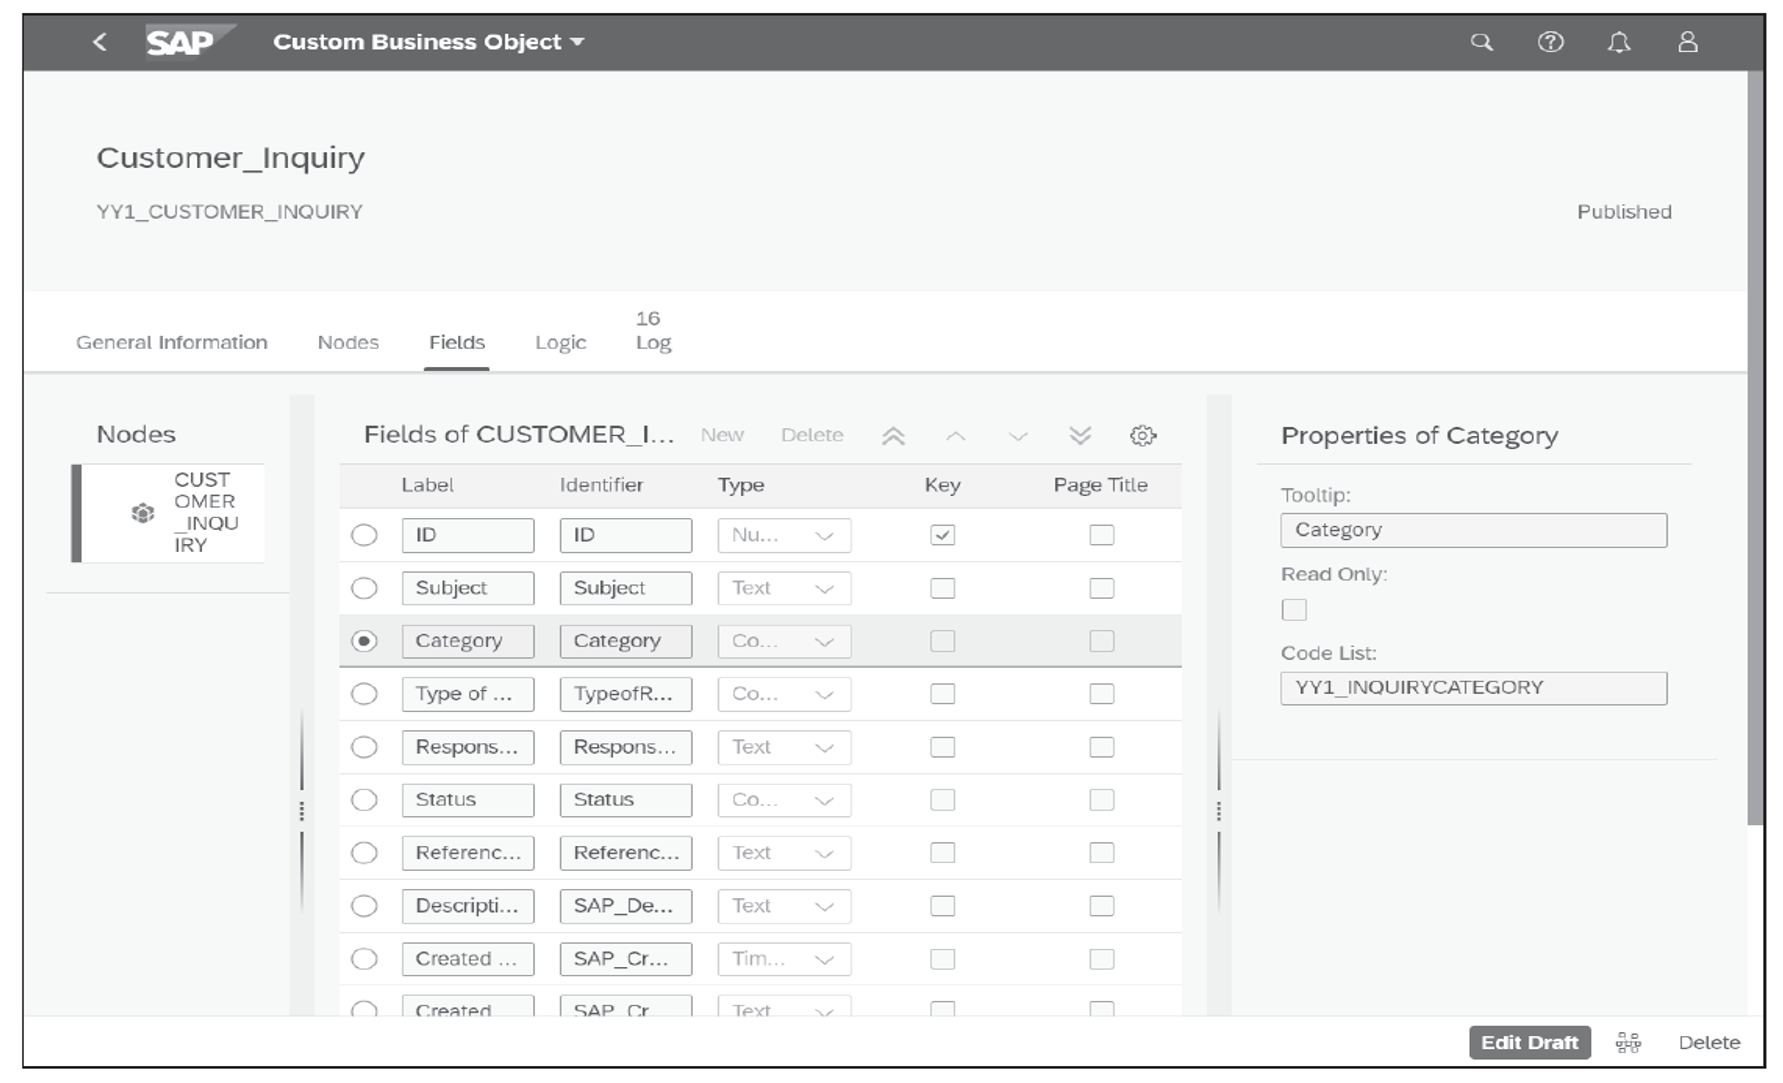Open the General Information tab
1783x1083 pixels.
[171, 342]
